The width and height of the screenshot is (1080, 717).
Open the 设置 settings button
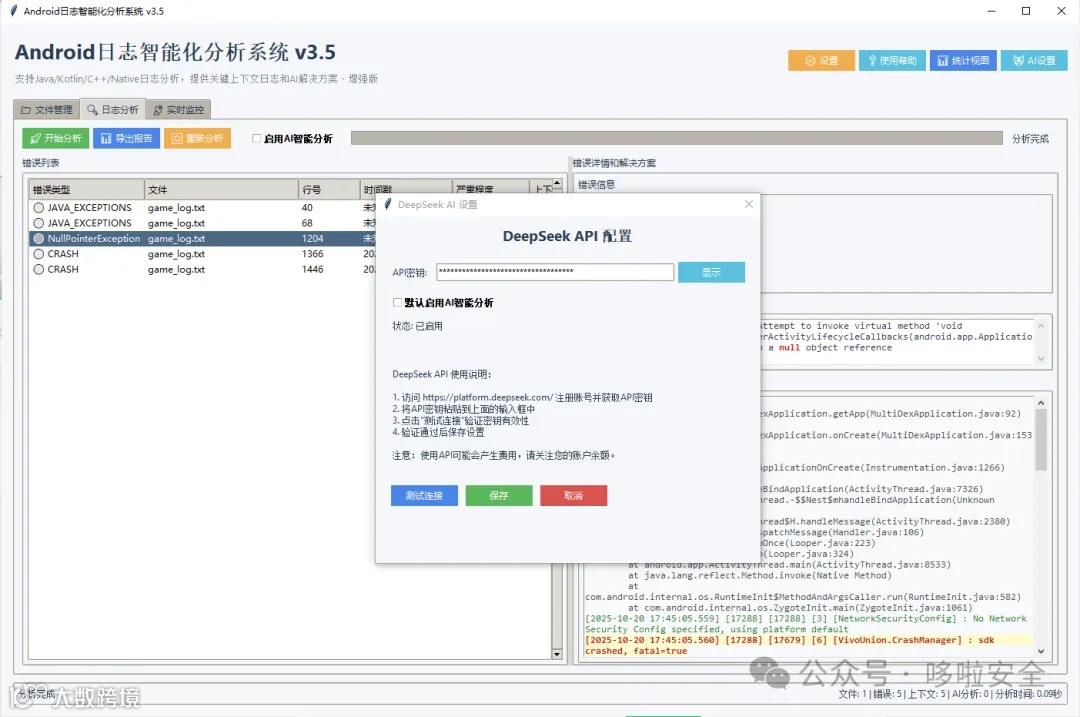tap(821, 61)
